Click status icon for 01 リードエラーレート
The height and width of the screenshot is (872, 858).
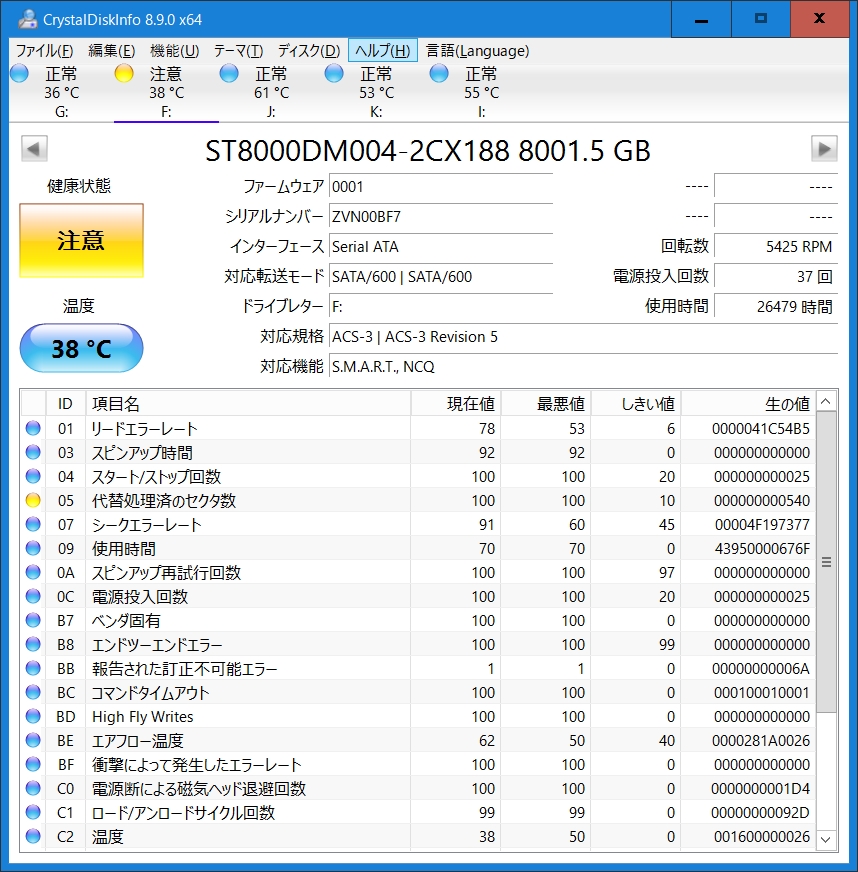pos(33,428)
